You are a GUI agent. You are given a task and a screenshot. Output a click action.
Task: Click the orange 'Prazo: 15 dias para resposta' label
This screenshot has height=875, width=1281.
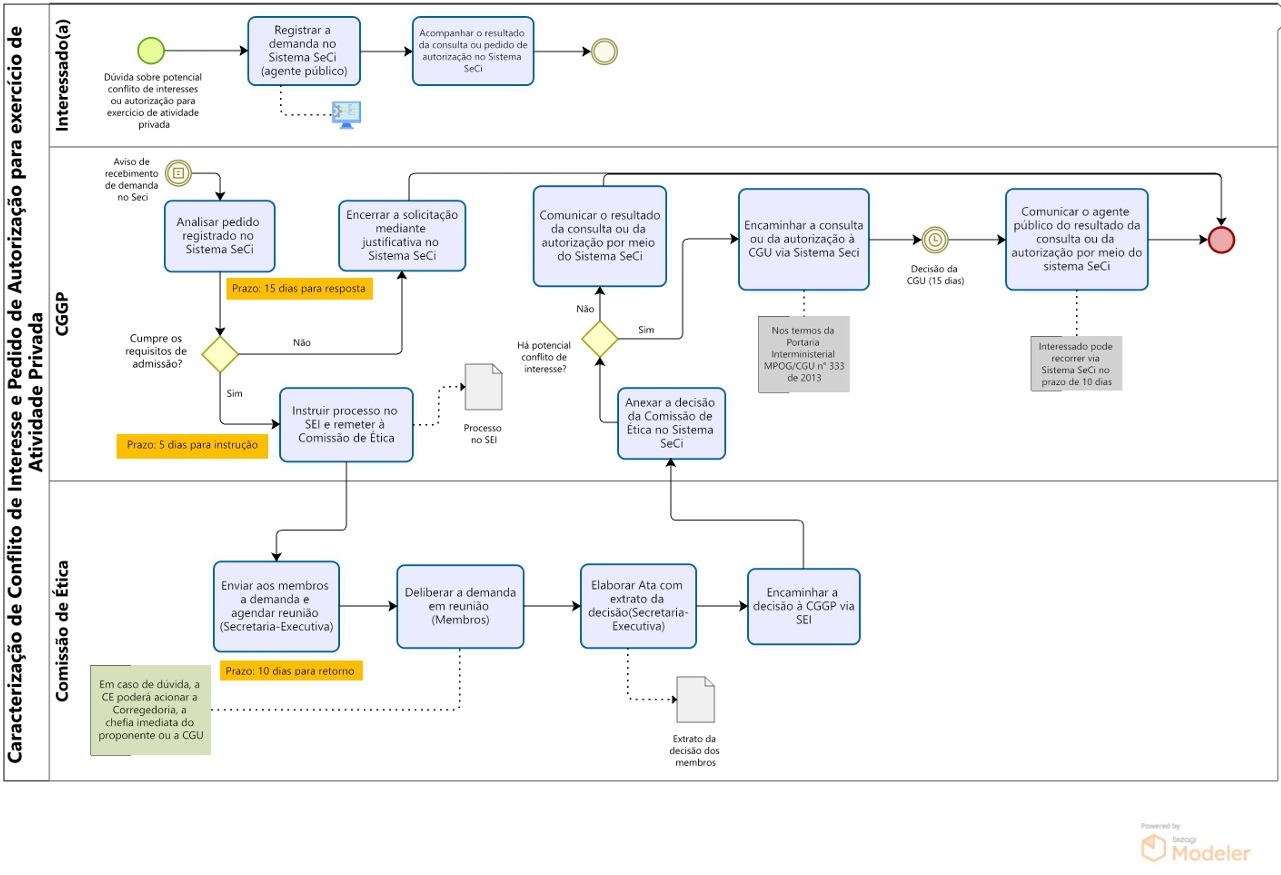[300, 289]
